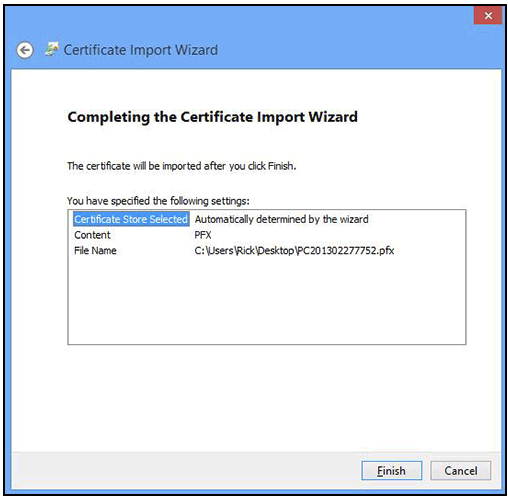
Task: Cancel the certificate import
Action: [461, 471]
